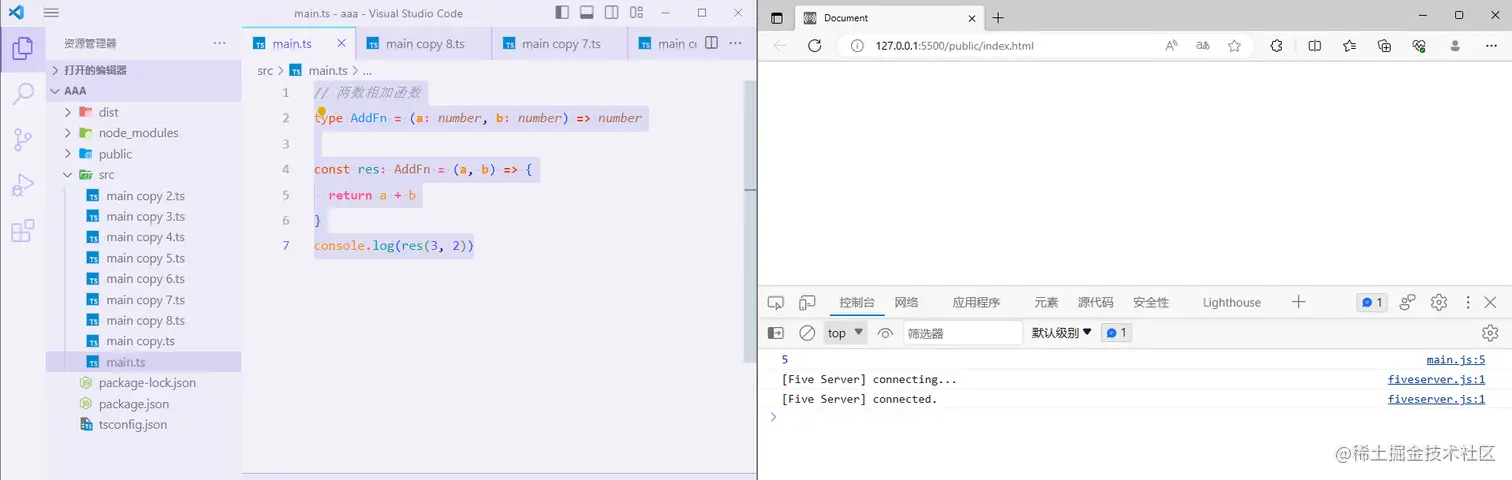Open Run and Debug view
The image size is (1512, 480).
coord(22,186)
